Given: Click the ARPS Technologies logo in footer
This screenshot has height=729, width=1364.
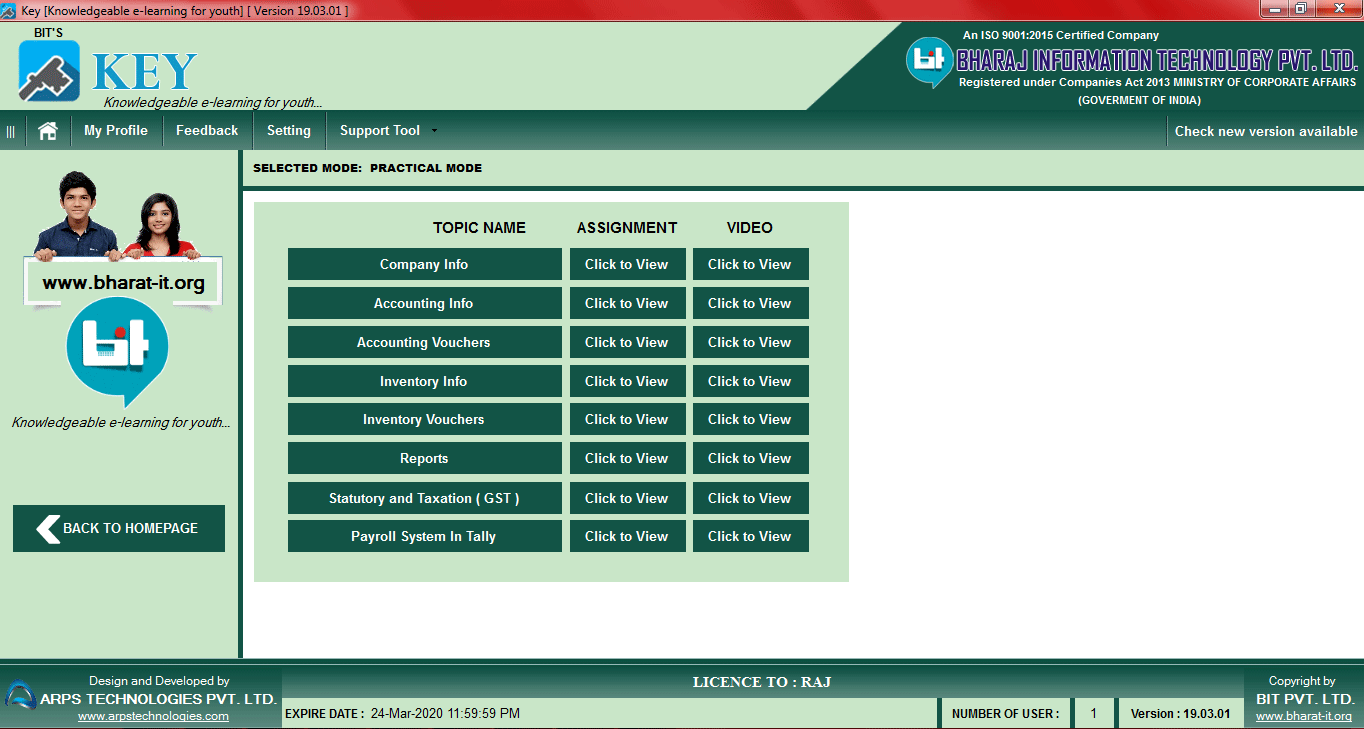Looking at the screenshot, I should click(20, 695).
